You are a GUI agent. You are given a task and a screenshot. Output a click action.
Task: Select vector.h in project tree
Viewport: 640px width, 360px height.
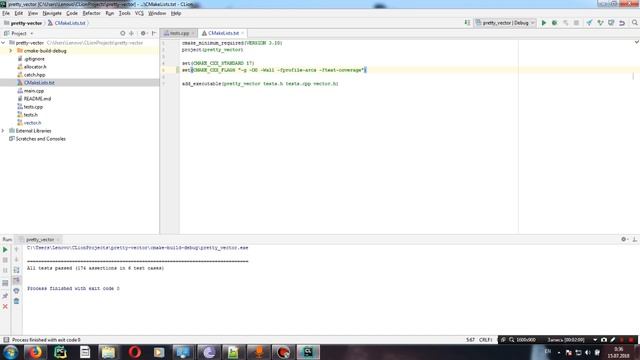click(x=32, y=123)
